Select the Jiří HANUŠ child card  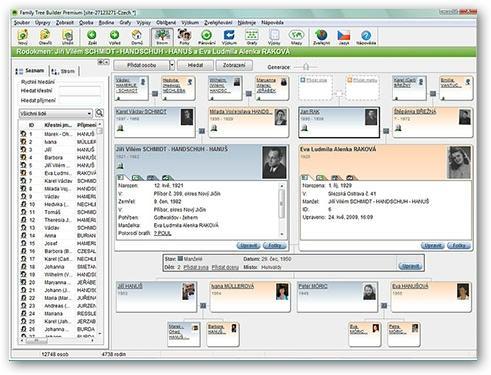tap(157, 297)
